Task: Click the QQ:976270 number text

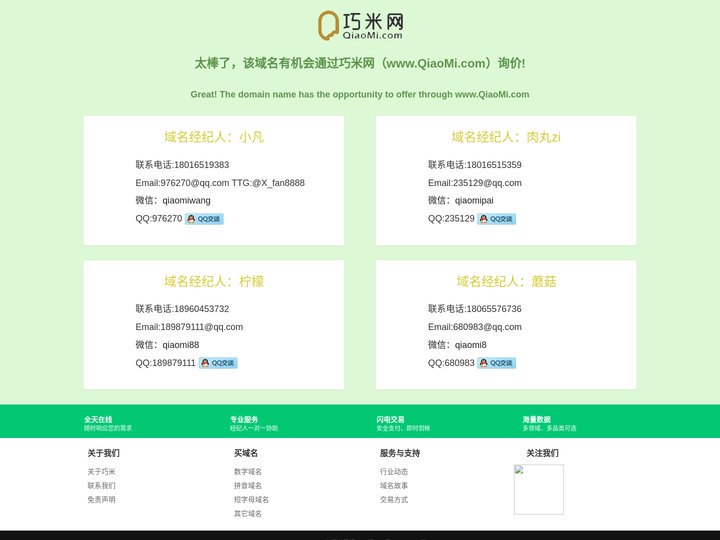Action: point(159,219)
